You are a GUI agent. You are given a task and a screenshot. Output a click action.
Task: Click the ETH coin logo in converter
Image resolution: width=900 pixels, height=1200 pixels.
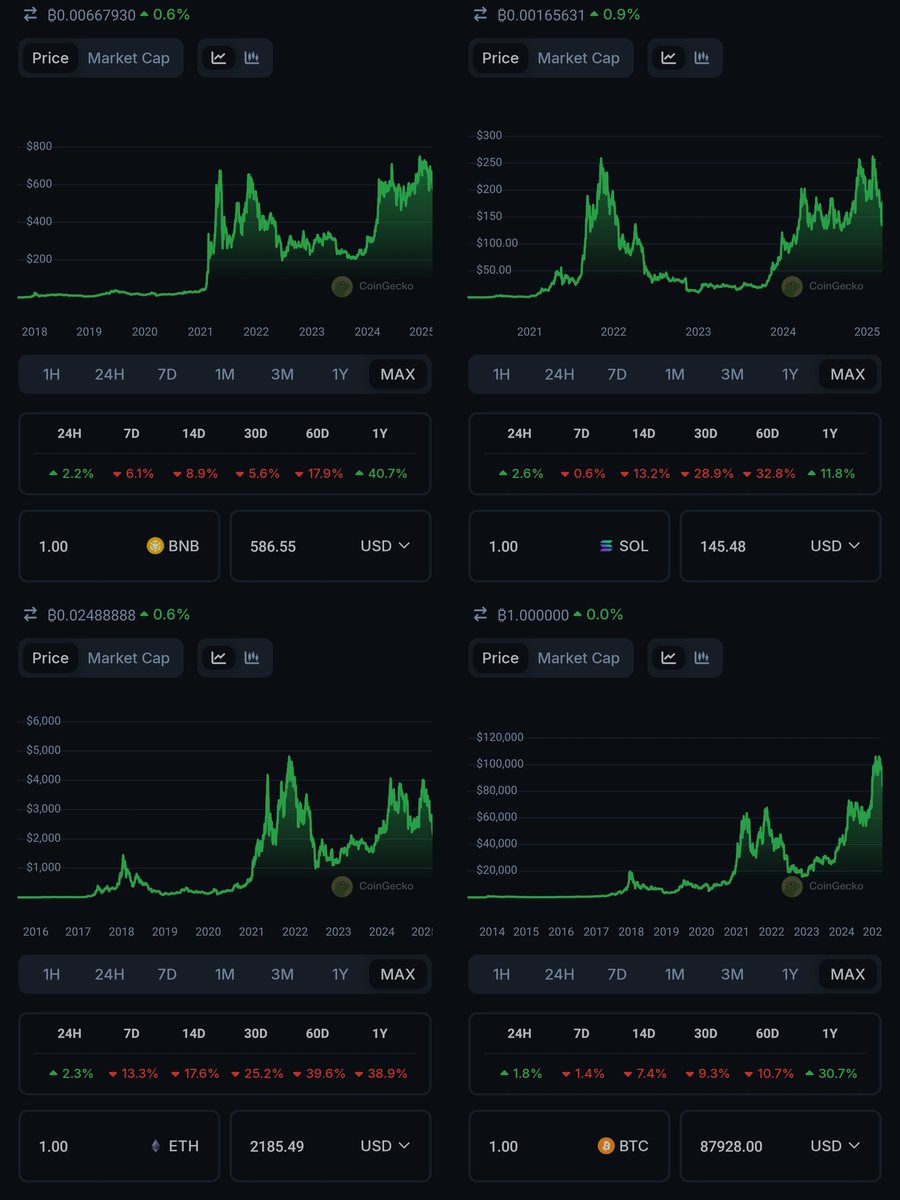155,1146
